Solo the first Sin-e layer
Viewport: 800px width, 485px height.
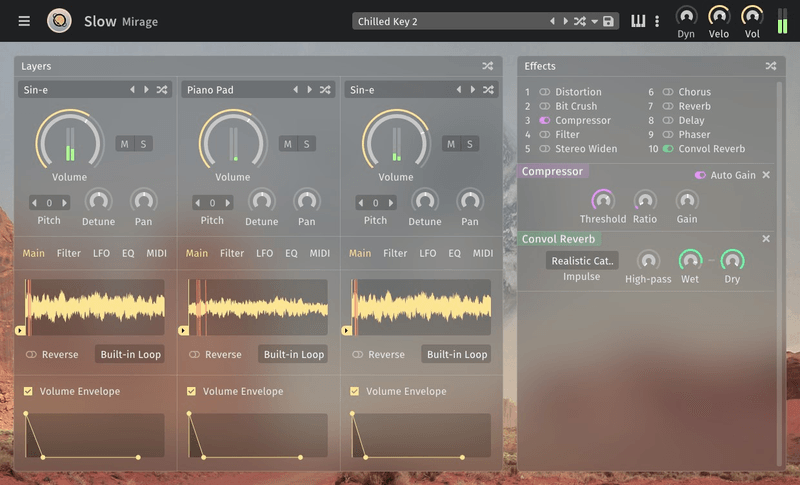(x=143, y=144)
